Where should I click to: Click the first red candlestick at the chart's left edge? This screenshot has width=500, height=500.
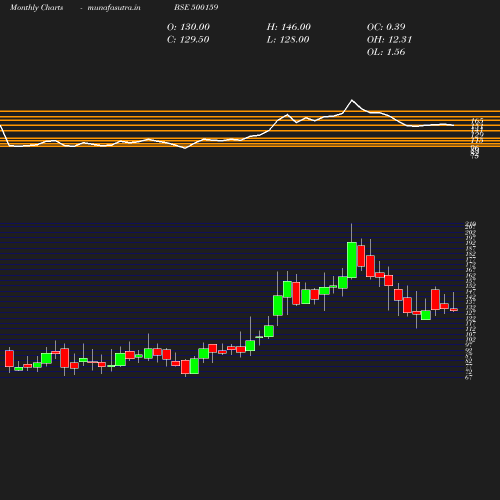click(x=9, y=358)
